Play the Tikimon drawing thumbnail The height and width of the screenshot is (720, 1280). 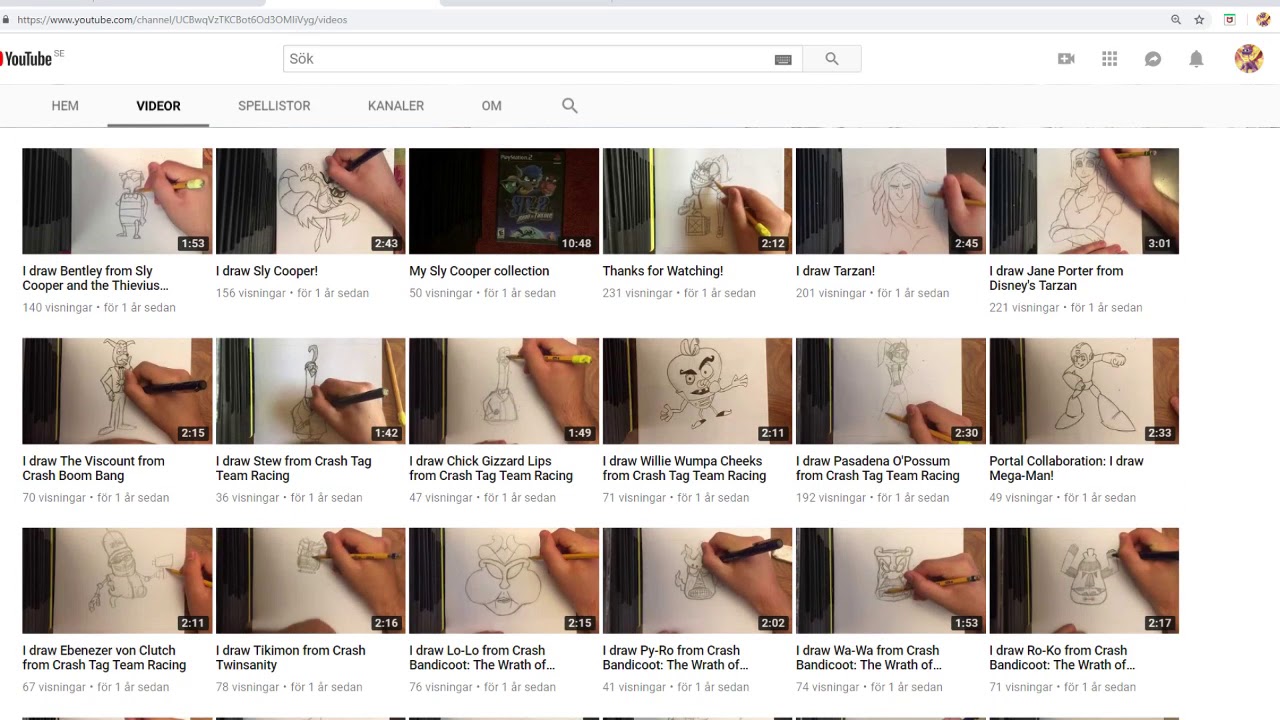point(311,581)
